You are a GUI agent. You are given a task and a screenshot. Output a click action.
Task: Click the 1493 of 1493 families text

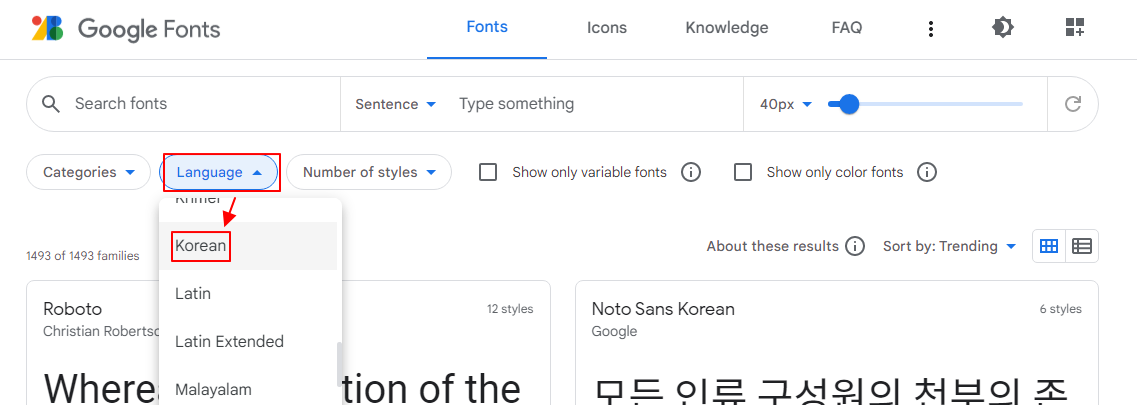[83, 256]
